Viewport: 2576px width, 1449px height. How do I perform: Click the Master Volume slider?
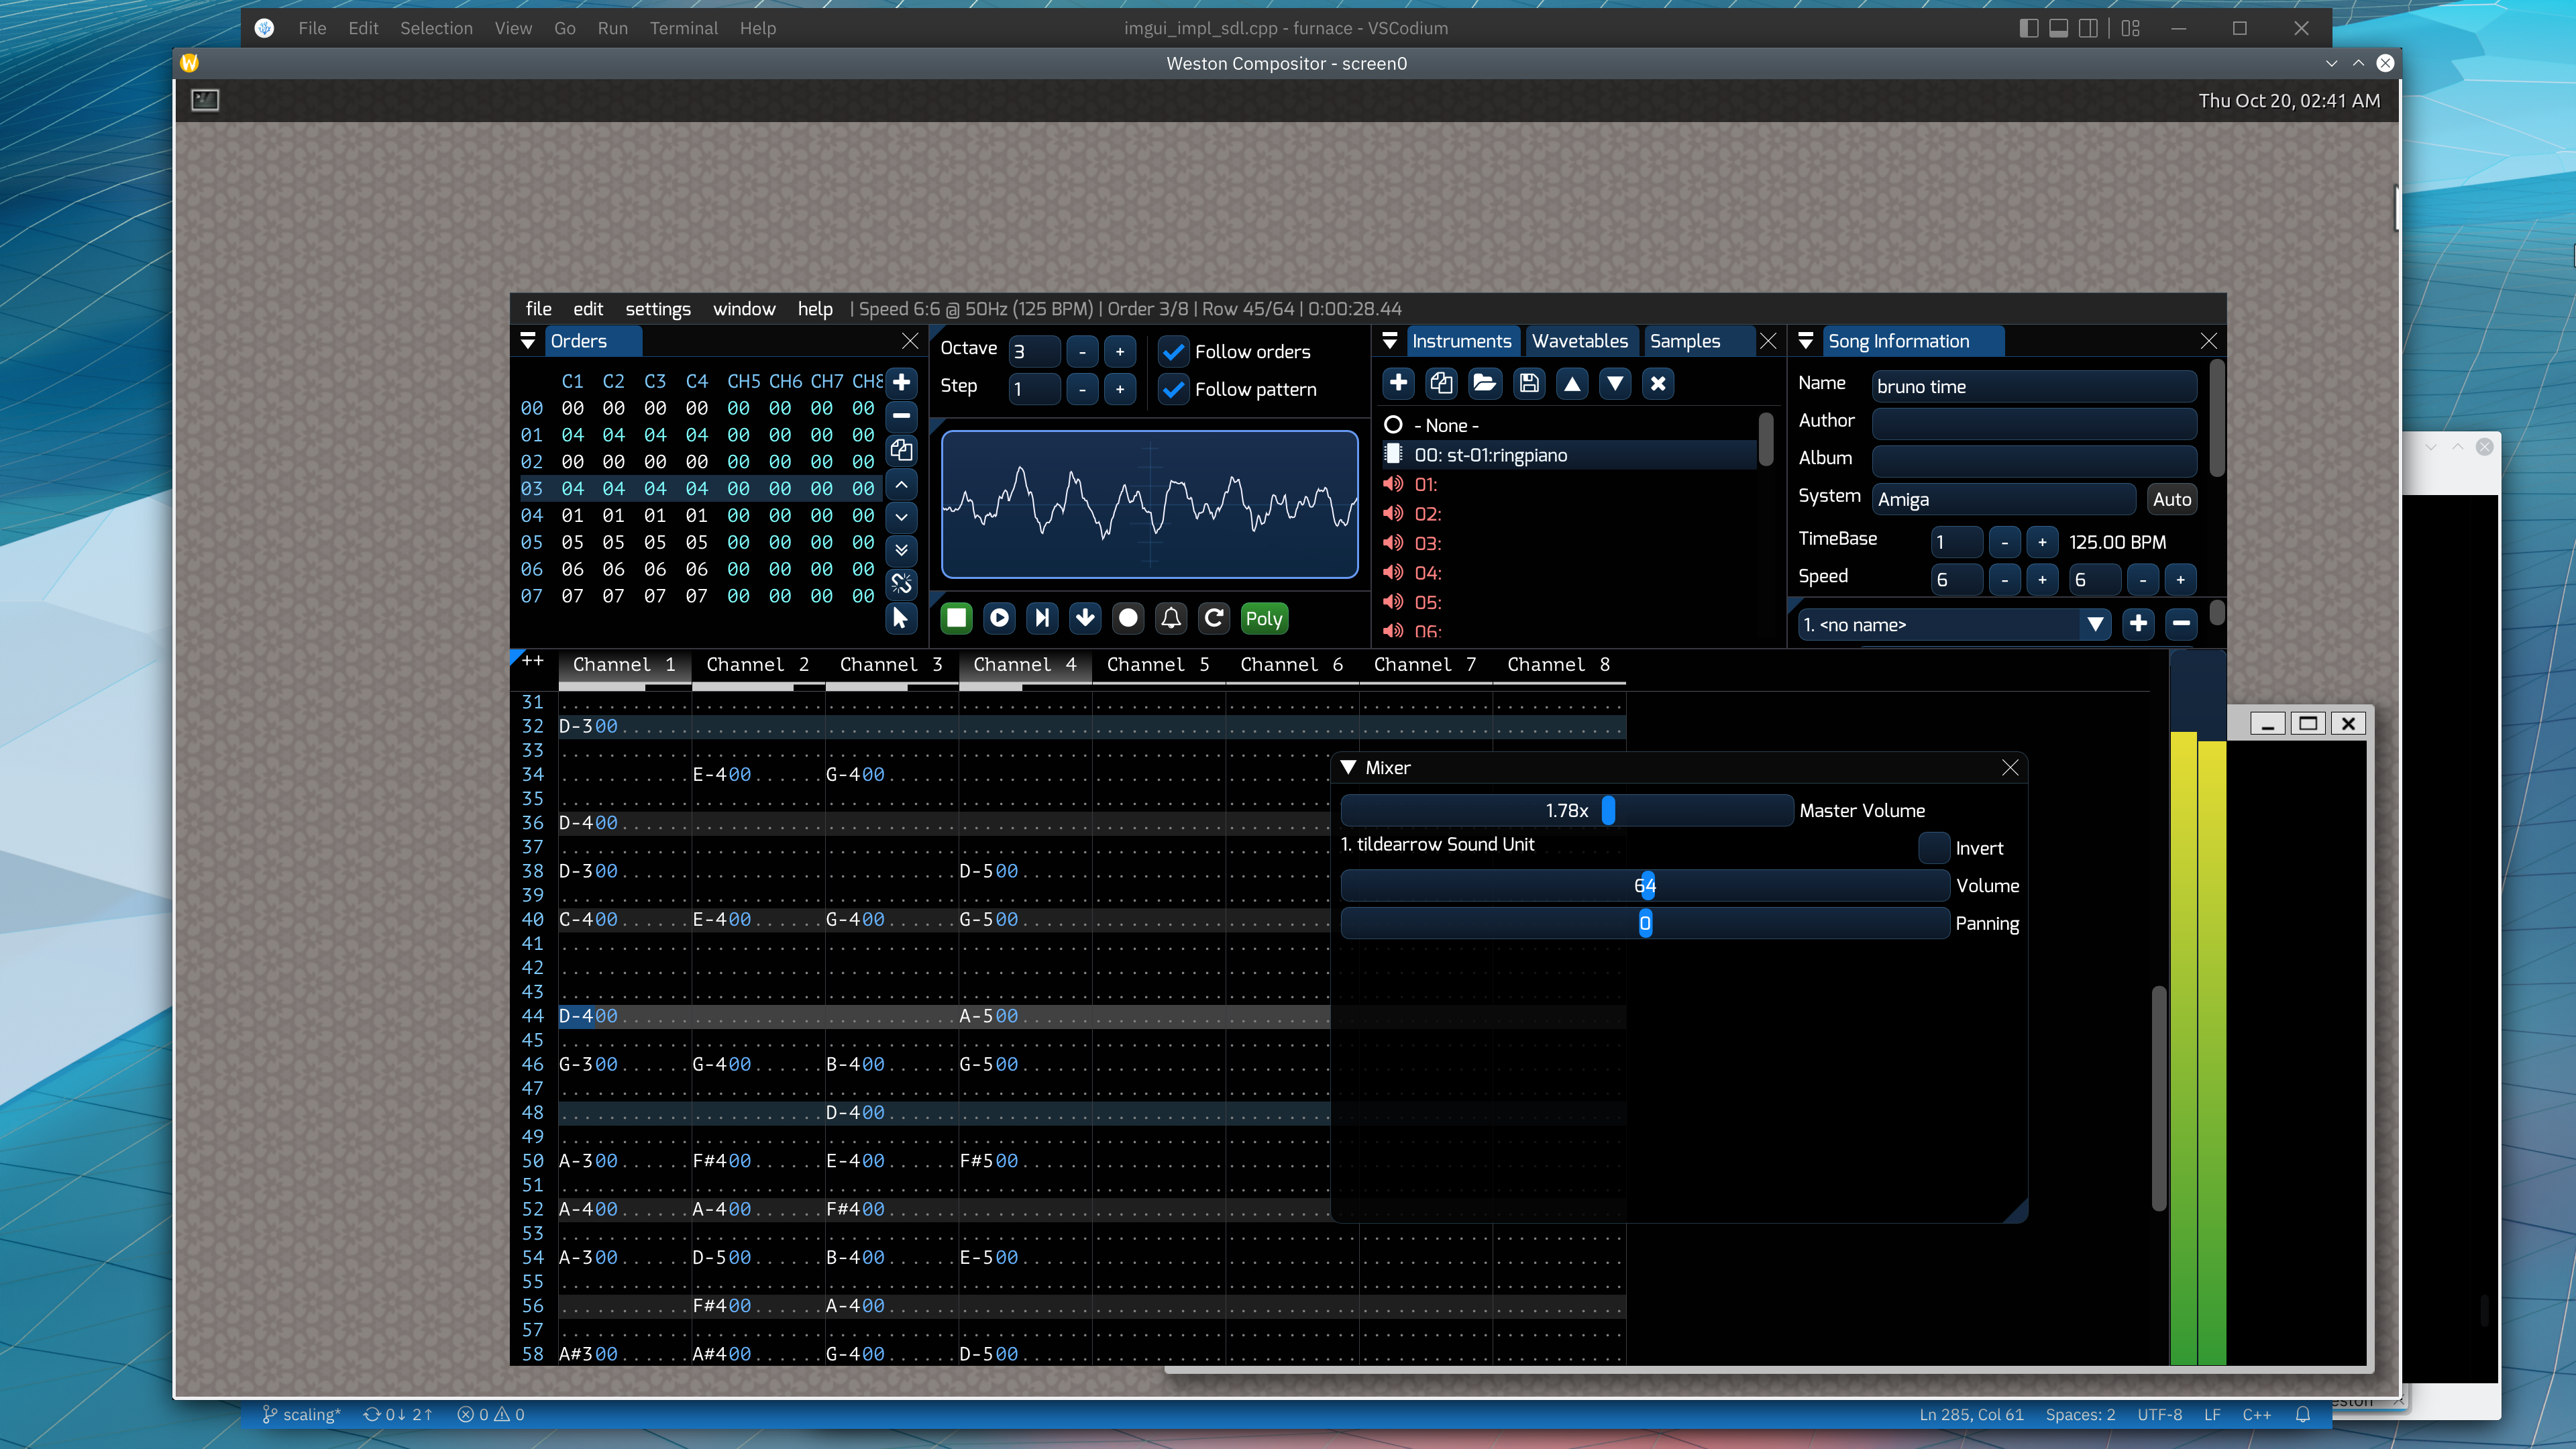[x=1566, y=810]
